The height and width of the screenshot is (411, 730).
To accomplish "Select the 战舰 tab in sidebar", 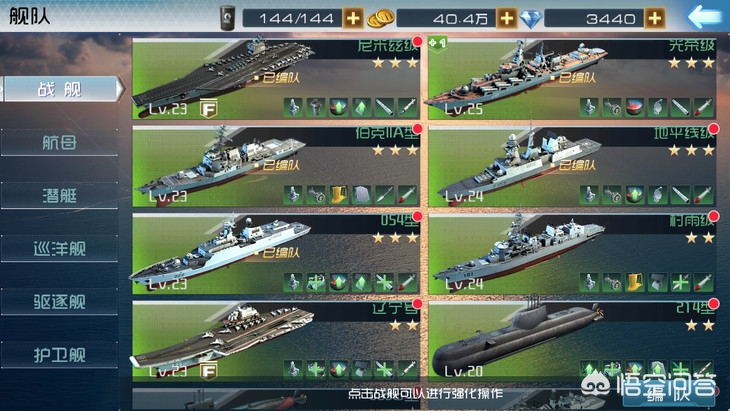I will click(x=61, y=89).
